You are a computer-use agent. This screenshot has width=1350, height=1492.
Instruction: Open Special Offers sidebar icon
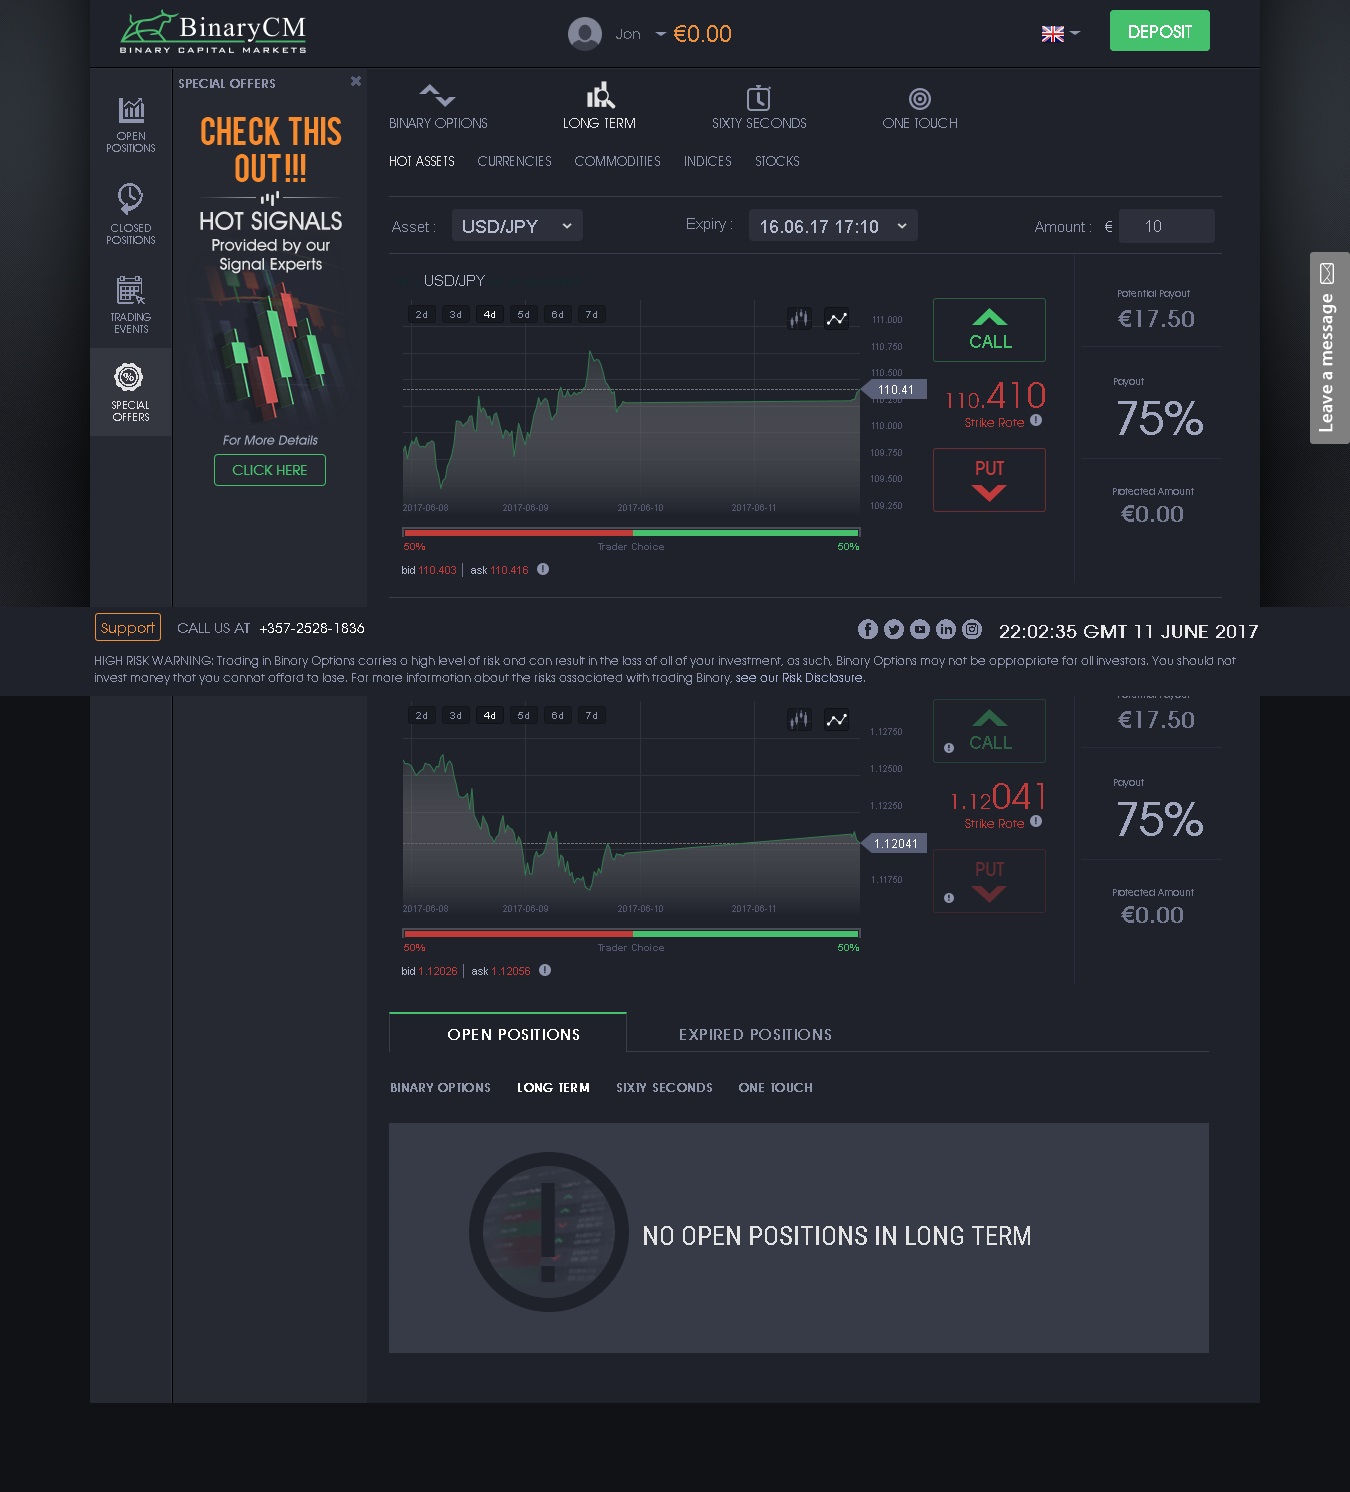[x=129, y=390]
